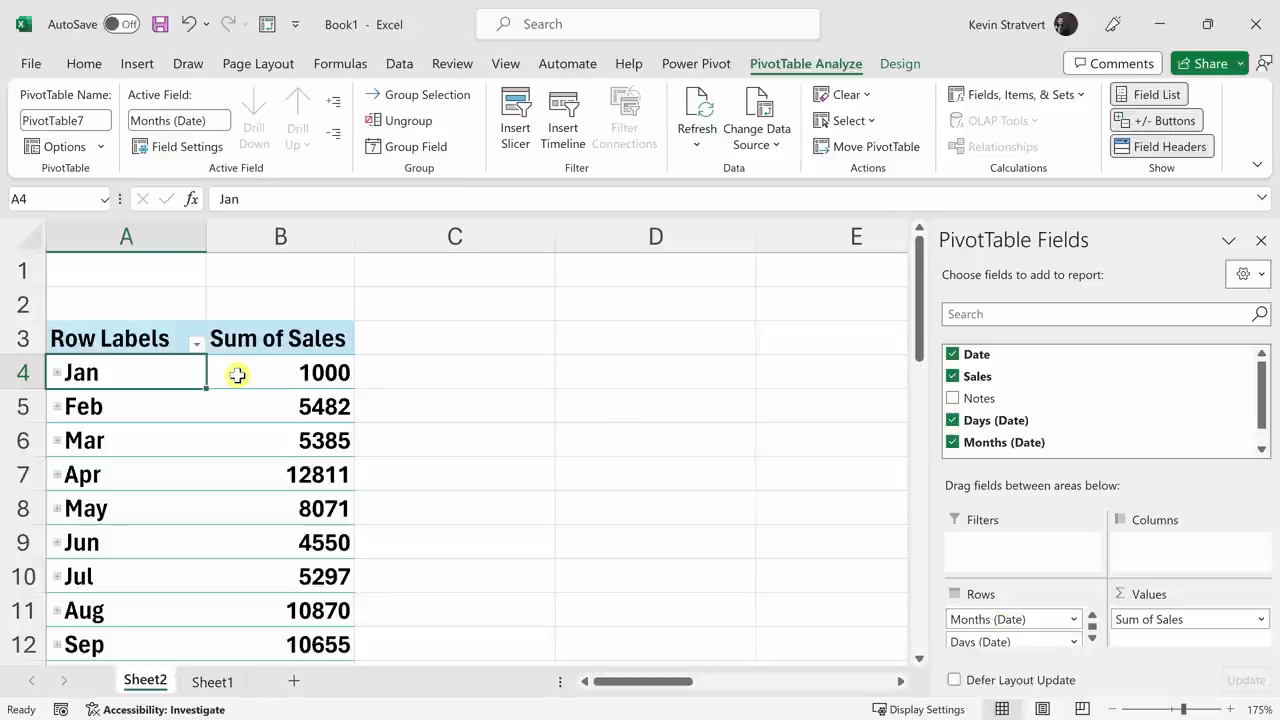Open the Comments button
The width and height of the screenshot is (1280, 720).
click(x=1112, y=63)
